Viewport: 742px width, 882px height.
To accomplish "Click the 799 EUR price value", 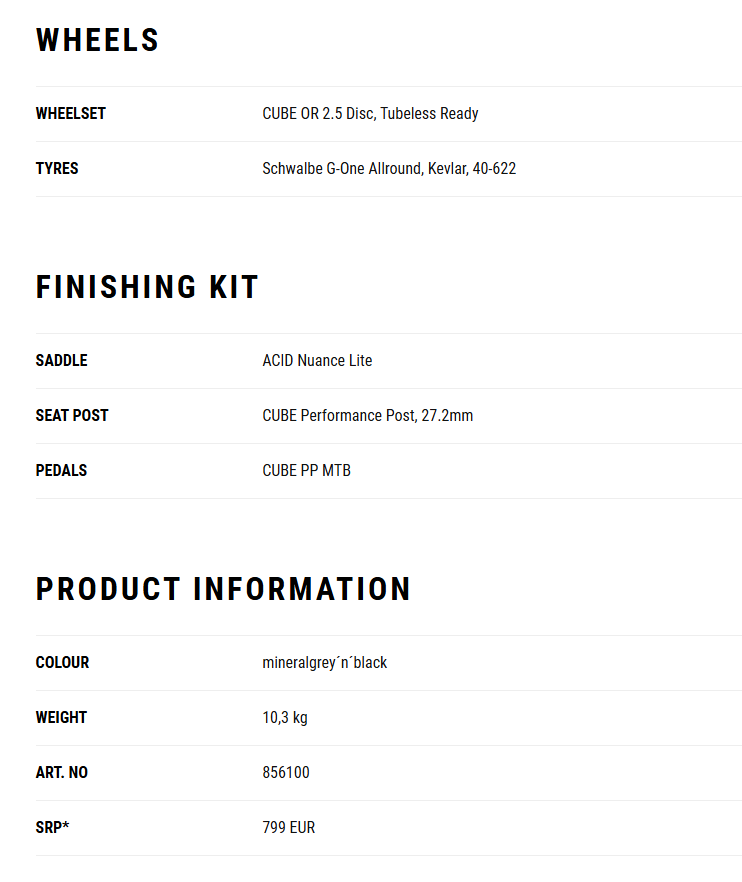I will pyautogui.click(x=289, y=828).
